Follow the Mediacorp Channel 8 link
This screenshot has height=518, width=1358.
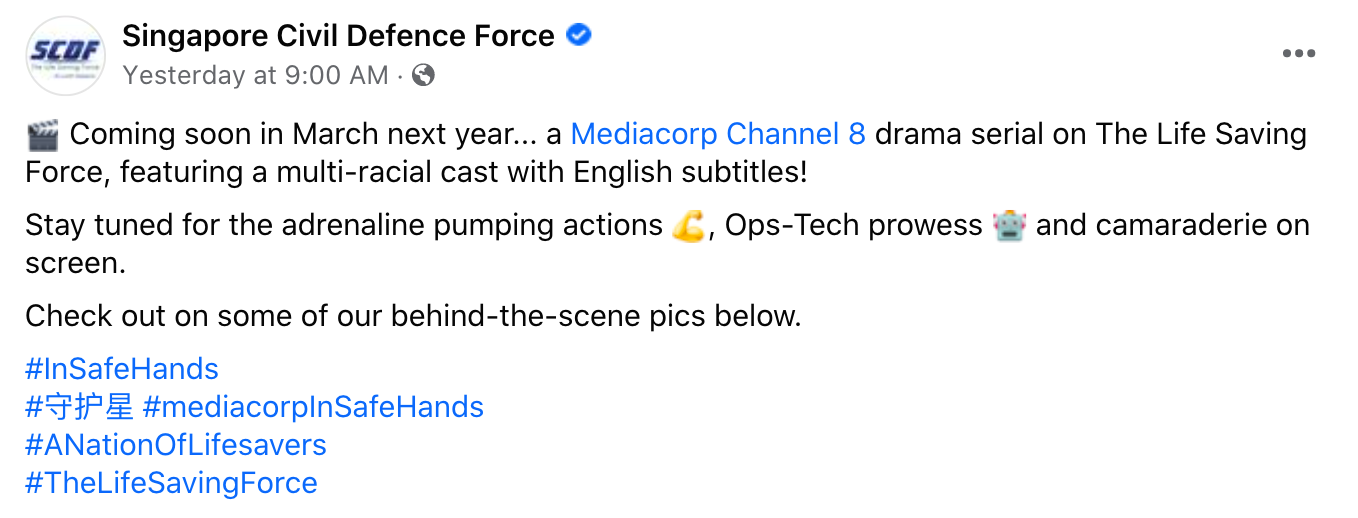coord(717,134)
